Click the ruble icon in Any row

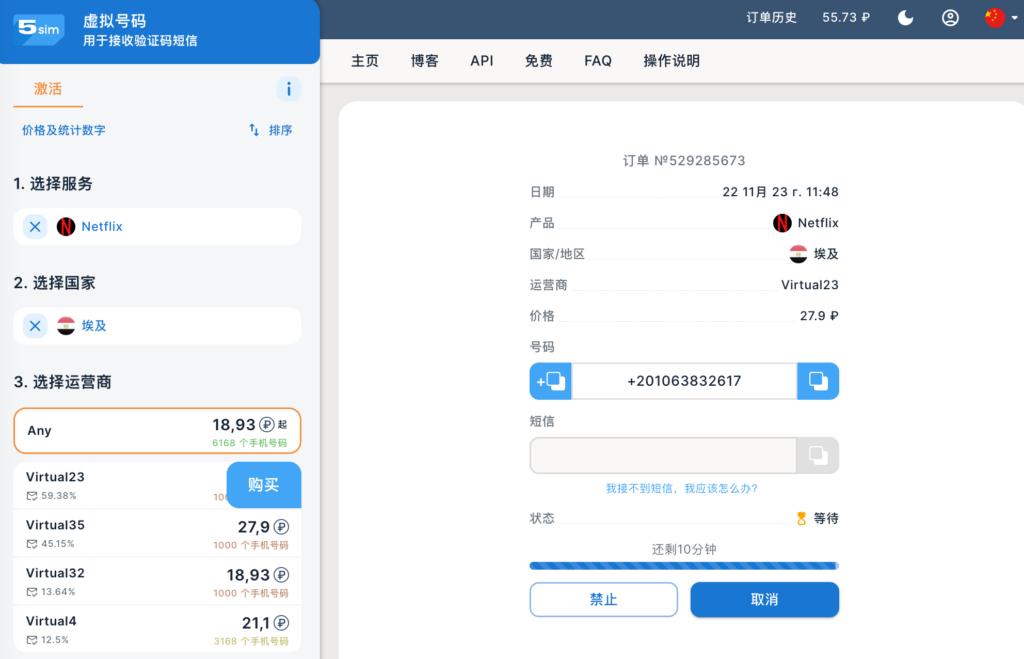(x=266, y=425)
